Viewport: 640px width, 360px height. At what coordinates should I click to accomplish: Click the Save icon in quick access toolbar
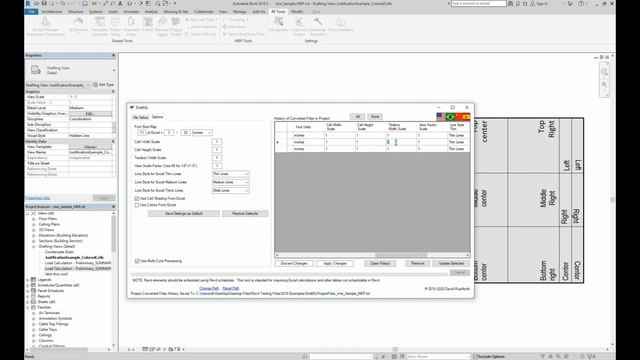tap(44, 3)
